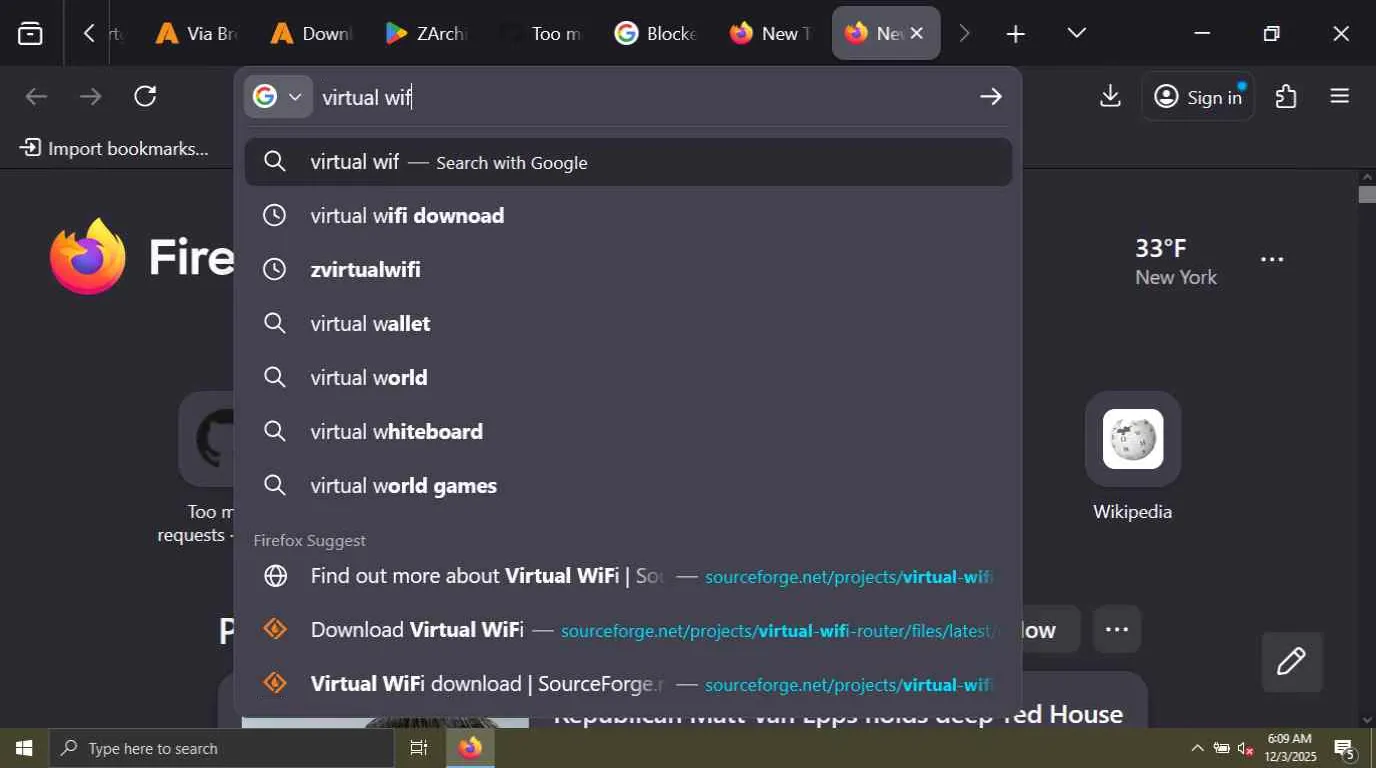Go back one page

(x=36, y=96)
